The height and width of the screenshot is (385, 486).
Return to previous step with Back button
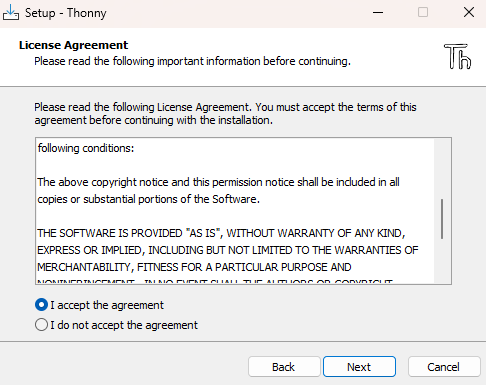pyautogui.click(x=284, y=367)
